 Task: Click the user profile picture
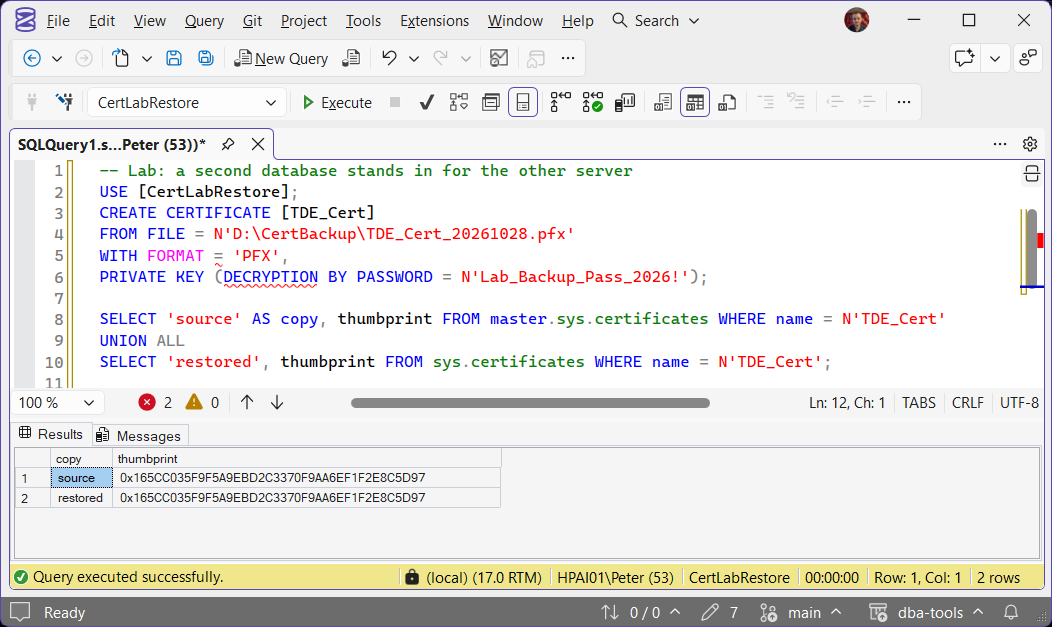click(x=857, y=20)
